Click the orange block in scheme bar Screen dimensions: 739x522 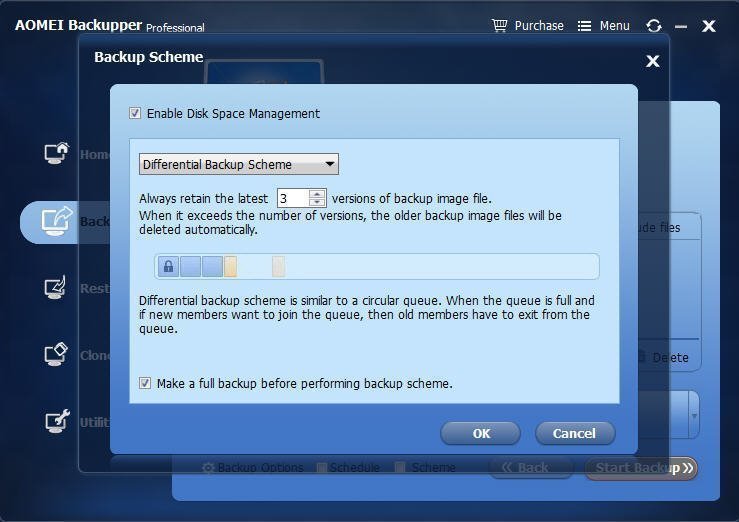pos(230,267)
